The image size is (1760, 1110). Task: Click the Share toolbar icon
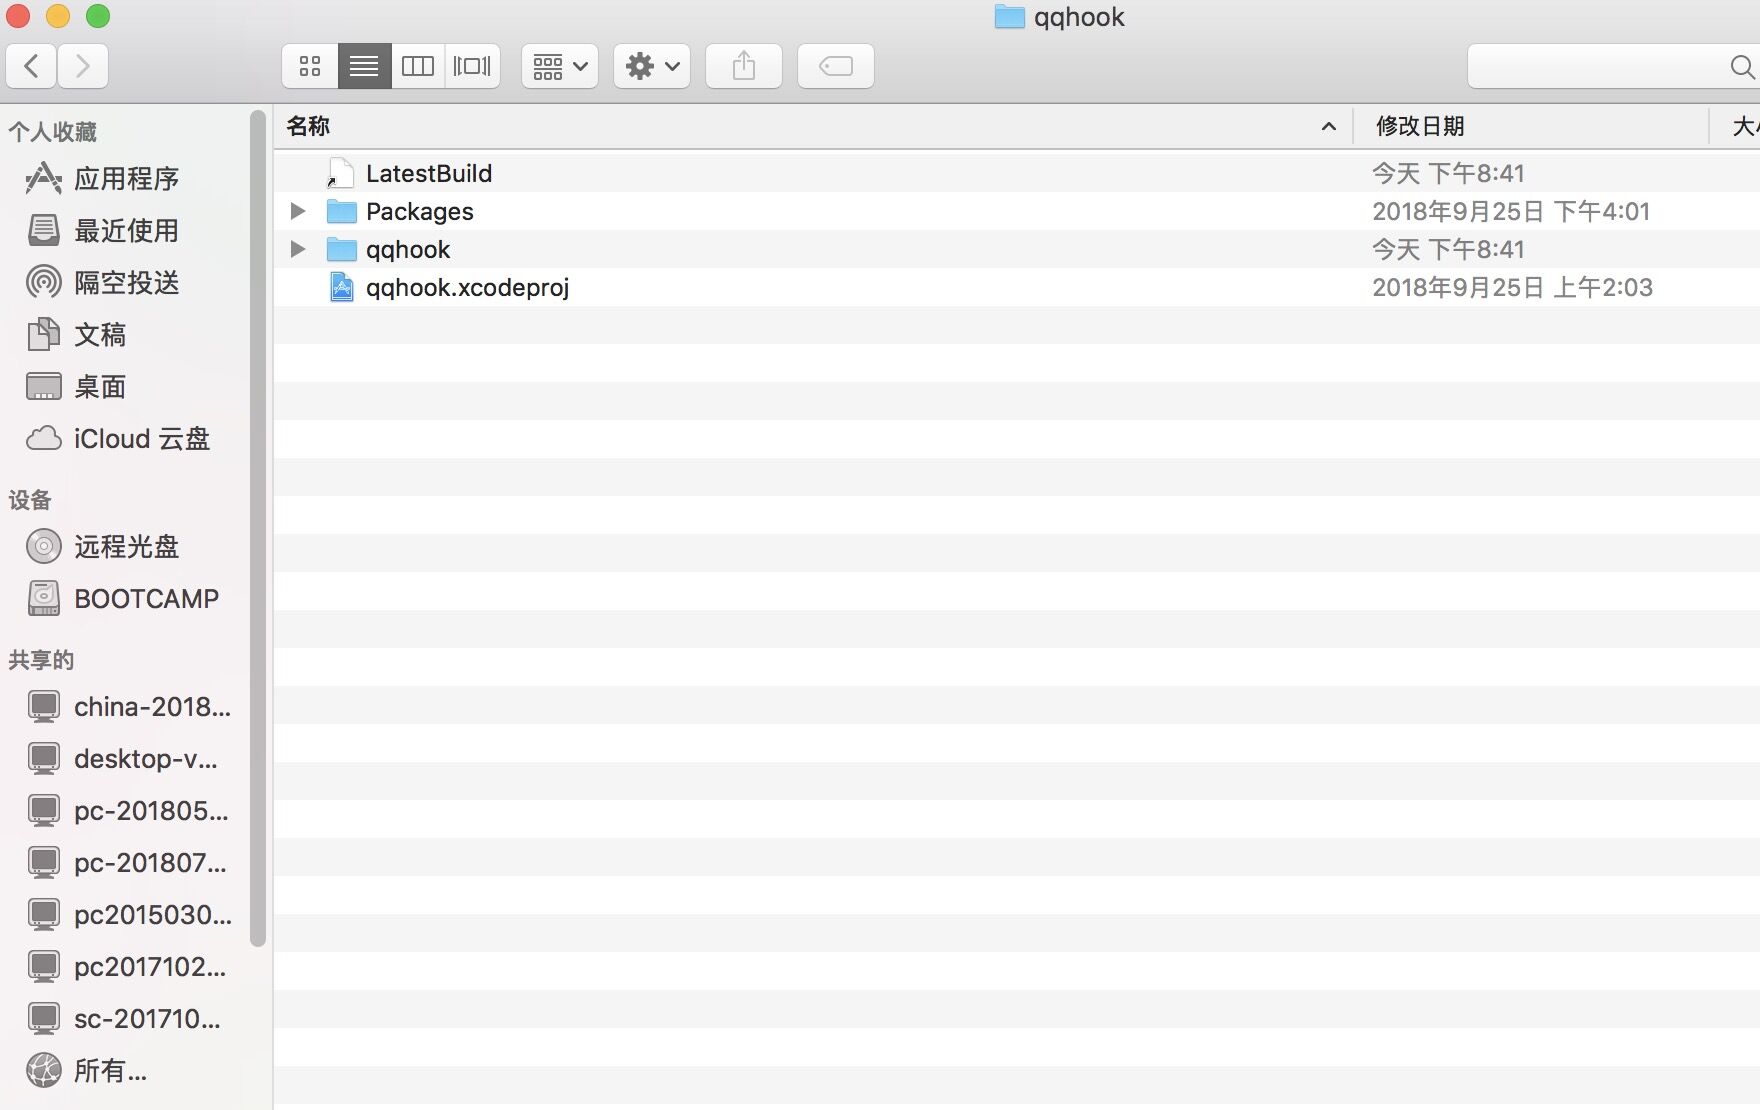(x=743, y=66)
